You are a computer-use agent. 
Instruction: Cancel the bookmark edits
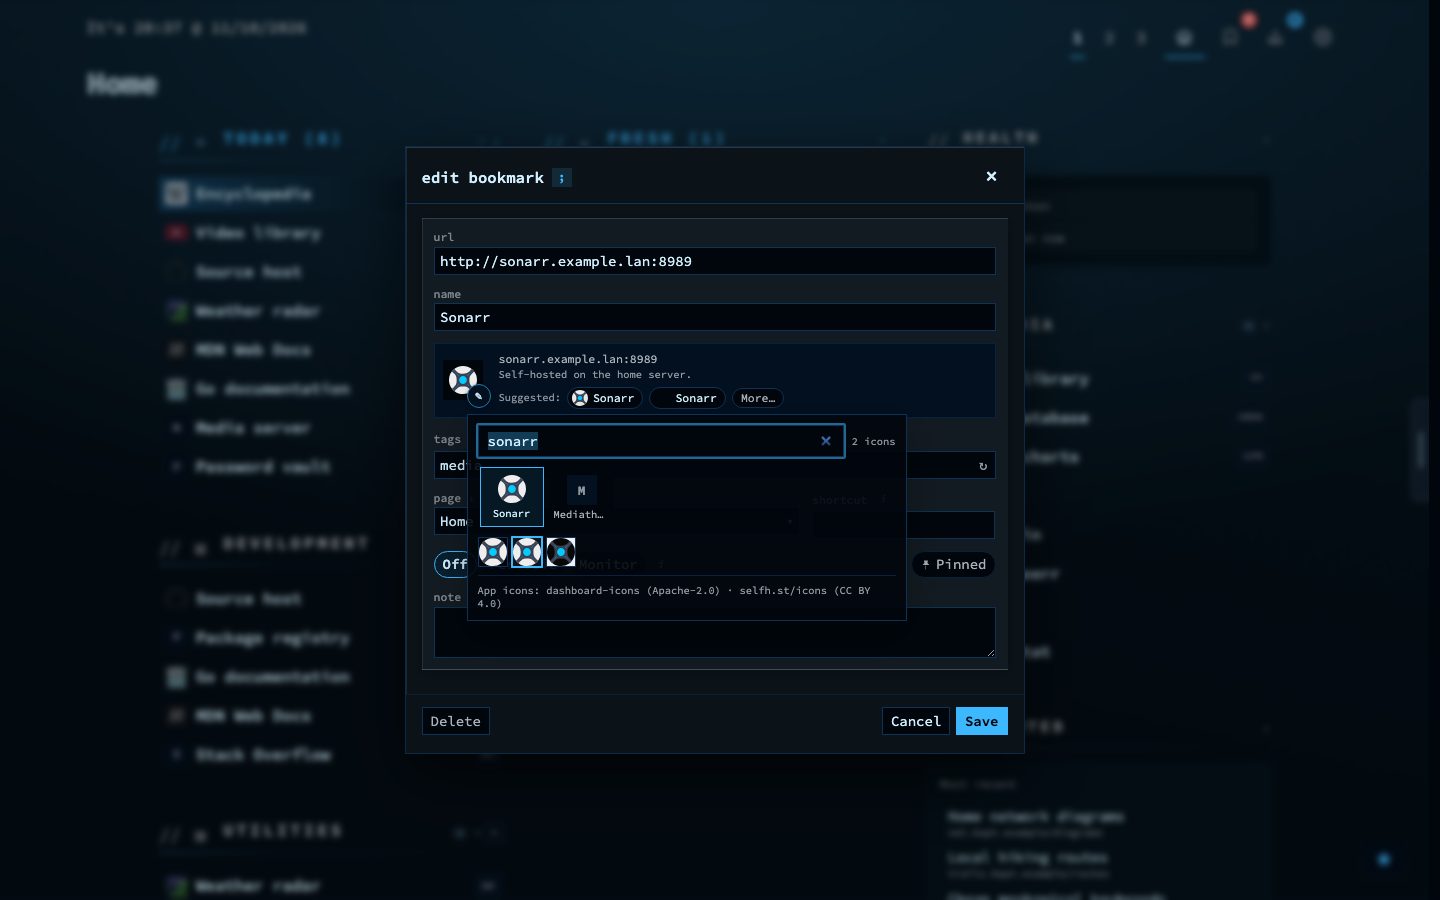[x=916, y=721]
